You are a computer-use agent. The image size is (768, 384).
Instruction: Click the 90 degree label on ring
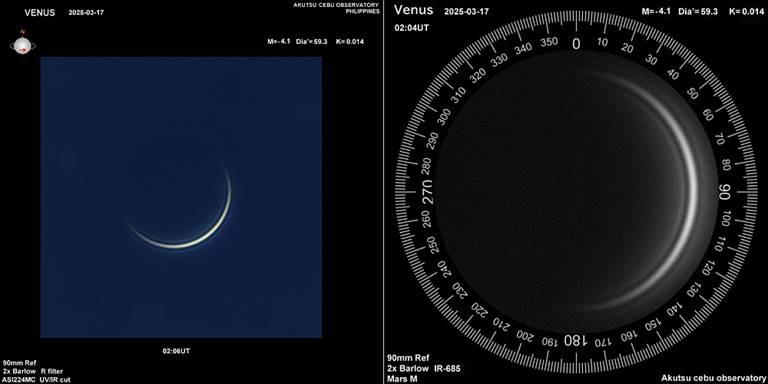point(724,192)
